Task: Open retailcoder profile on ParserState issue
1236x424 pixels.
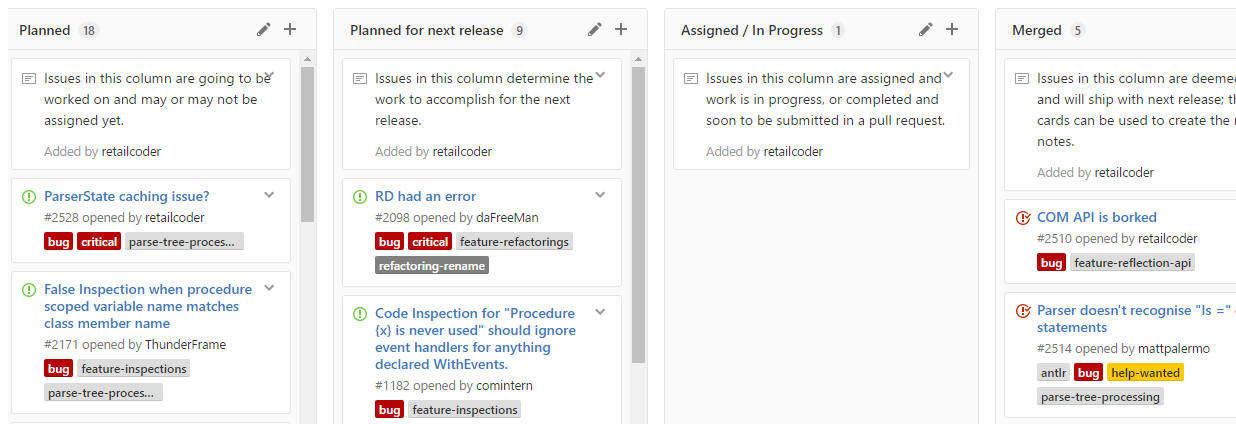Action: click(x=174, y=217)
